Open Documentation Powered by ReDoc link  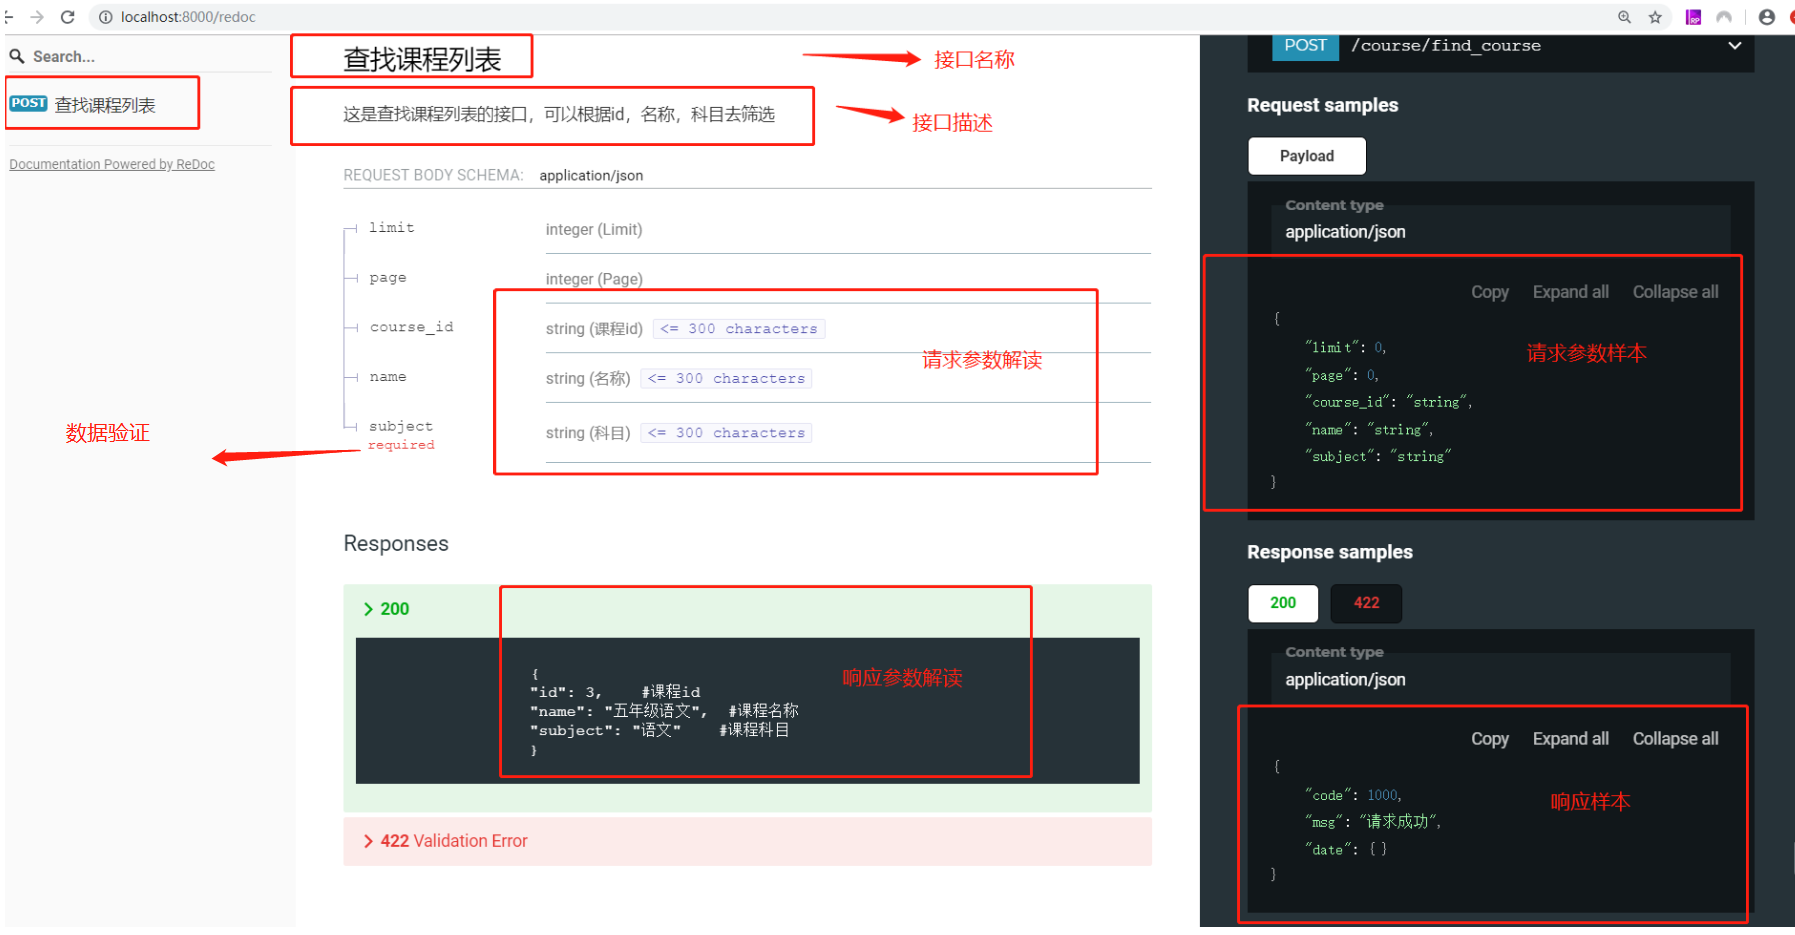tap(112, 164)
